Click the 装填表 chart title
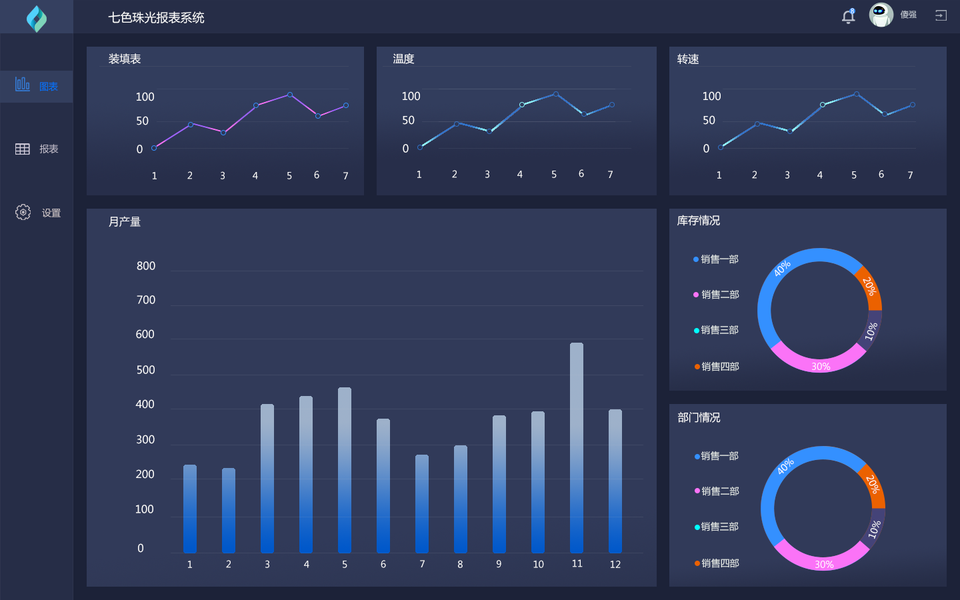Screen dimensions: 960x600 coord(124,59)
